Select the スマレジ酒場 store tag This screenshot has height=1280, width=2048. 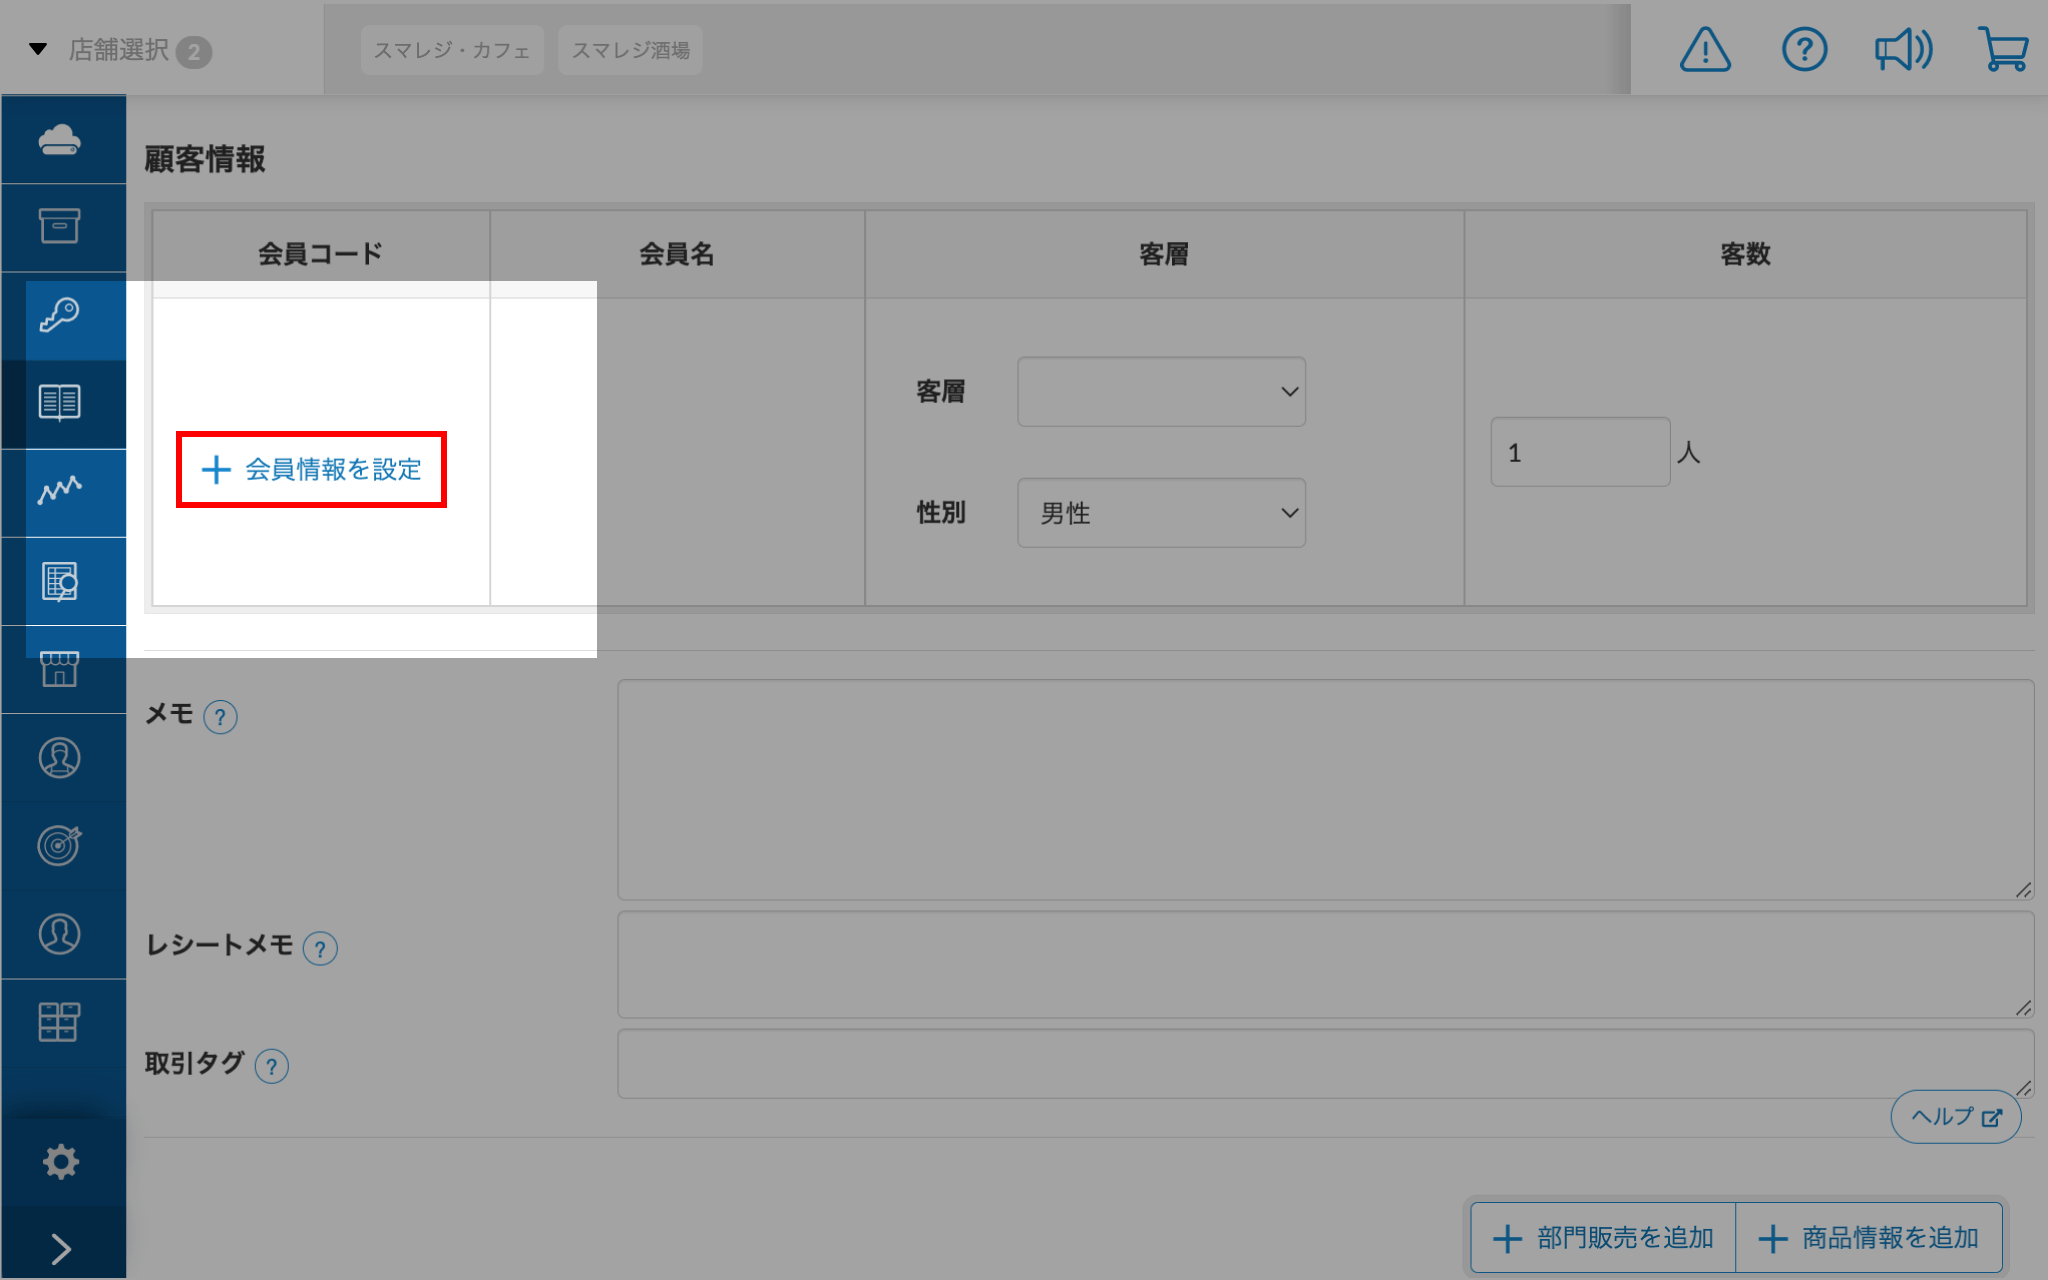[630, 50]
